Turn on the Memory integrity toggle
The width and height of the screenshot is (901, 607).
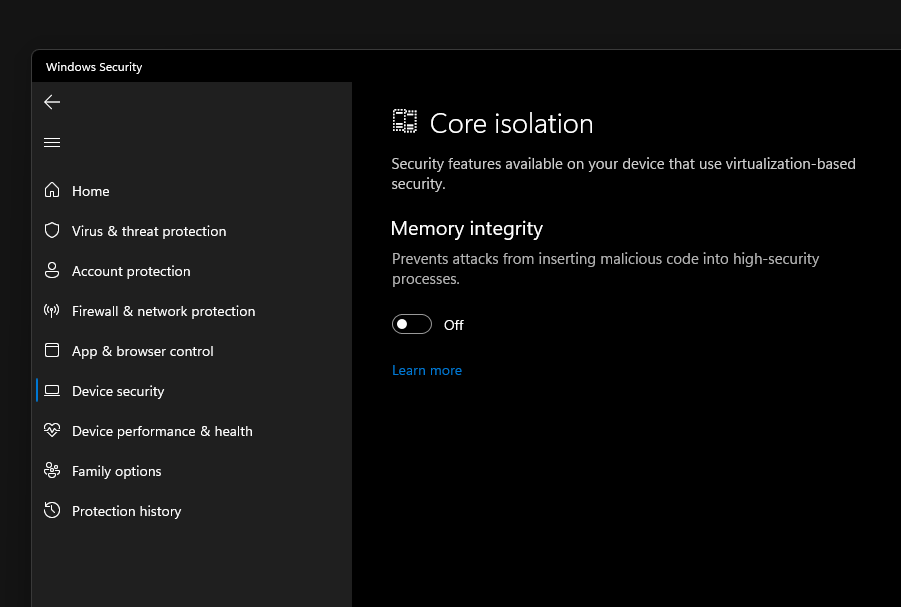tap(412, 324)
